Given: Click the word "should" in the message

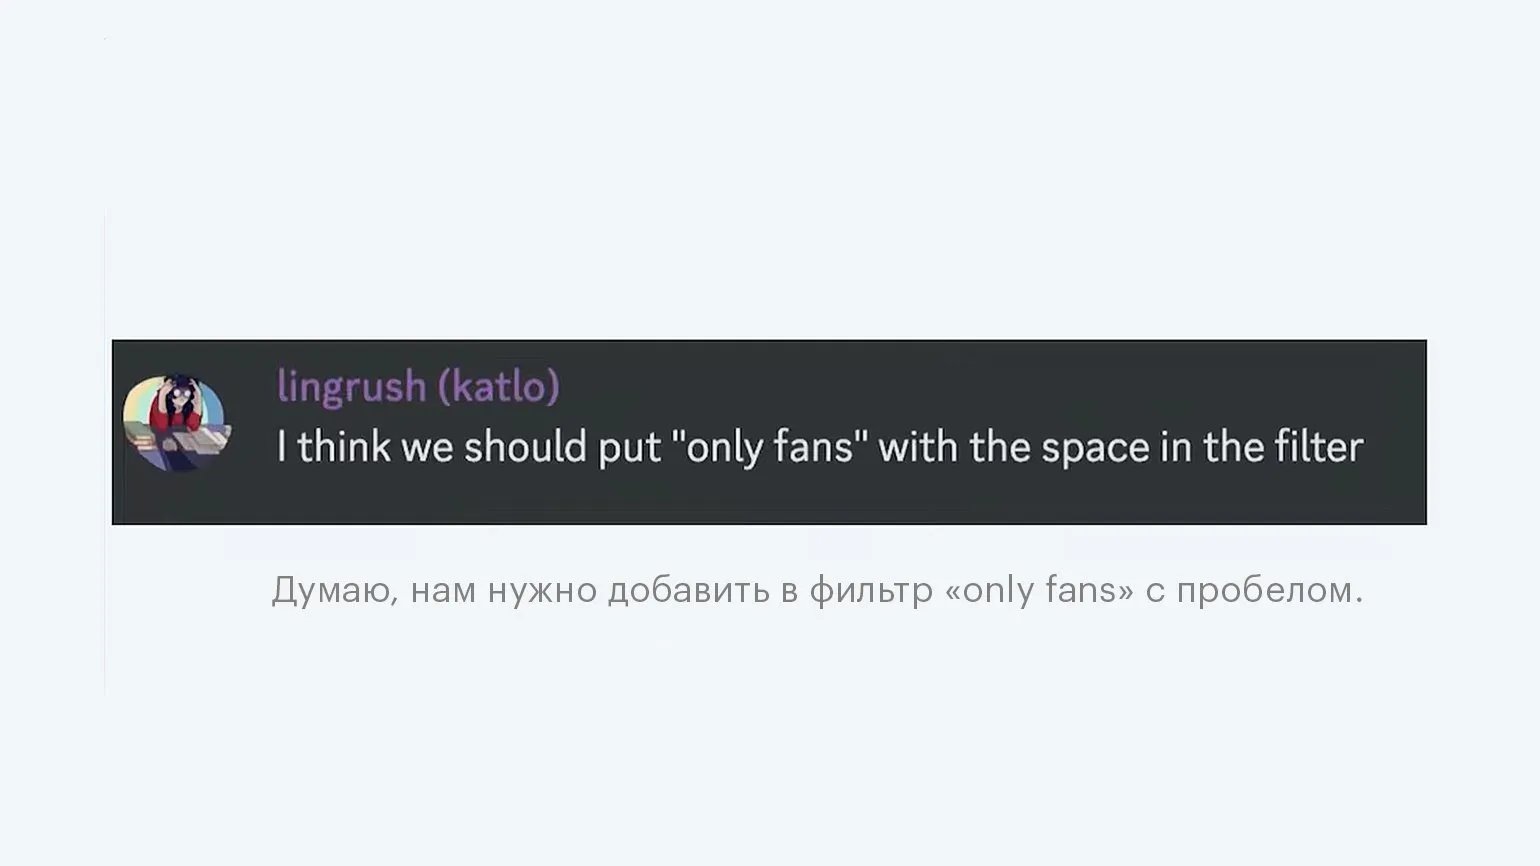Looking at the screenshot, I should (x=524, y=446).
